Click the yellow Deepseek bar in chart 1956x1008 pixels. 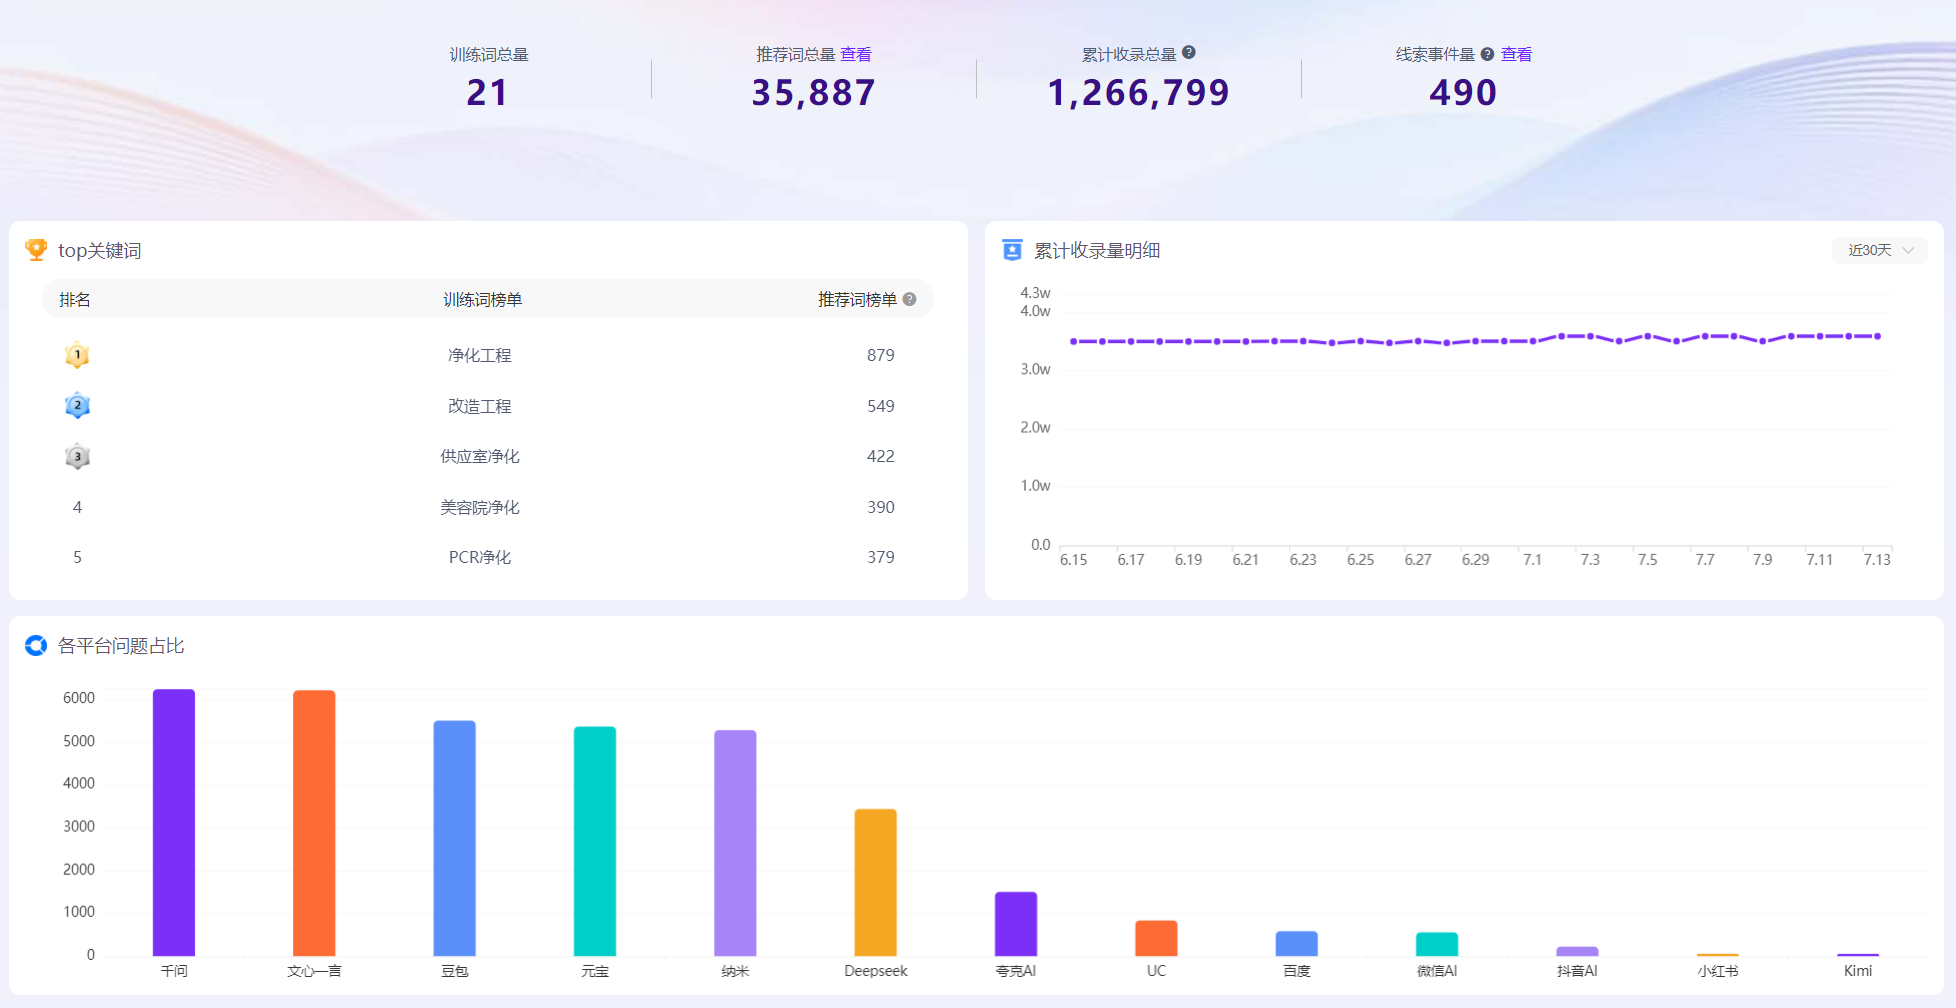(875, 882)
